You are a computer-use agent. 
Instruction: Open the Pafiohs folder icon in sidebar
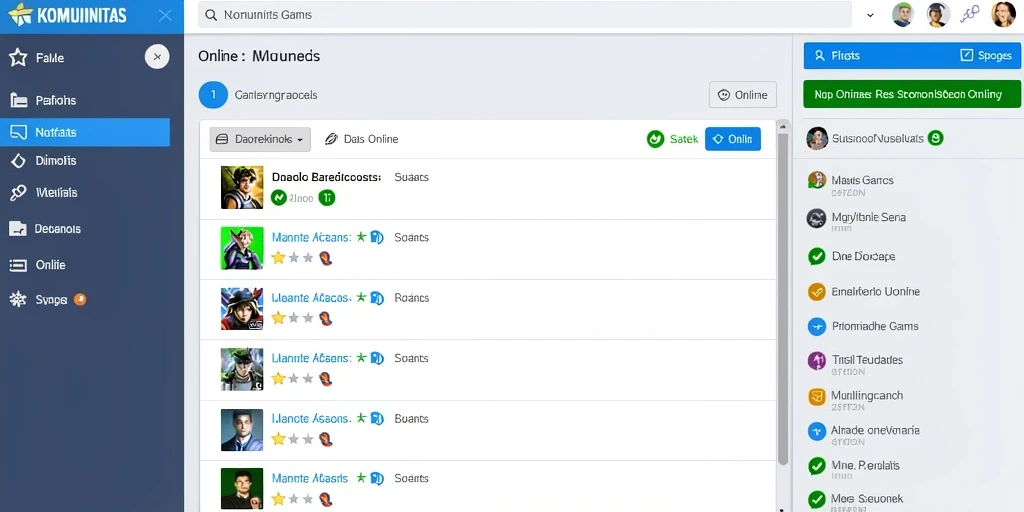click(x=19, y=100)
